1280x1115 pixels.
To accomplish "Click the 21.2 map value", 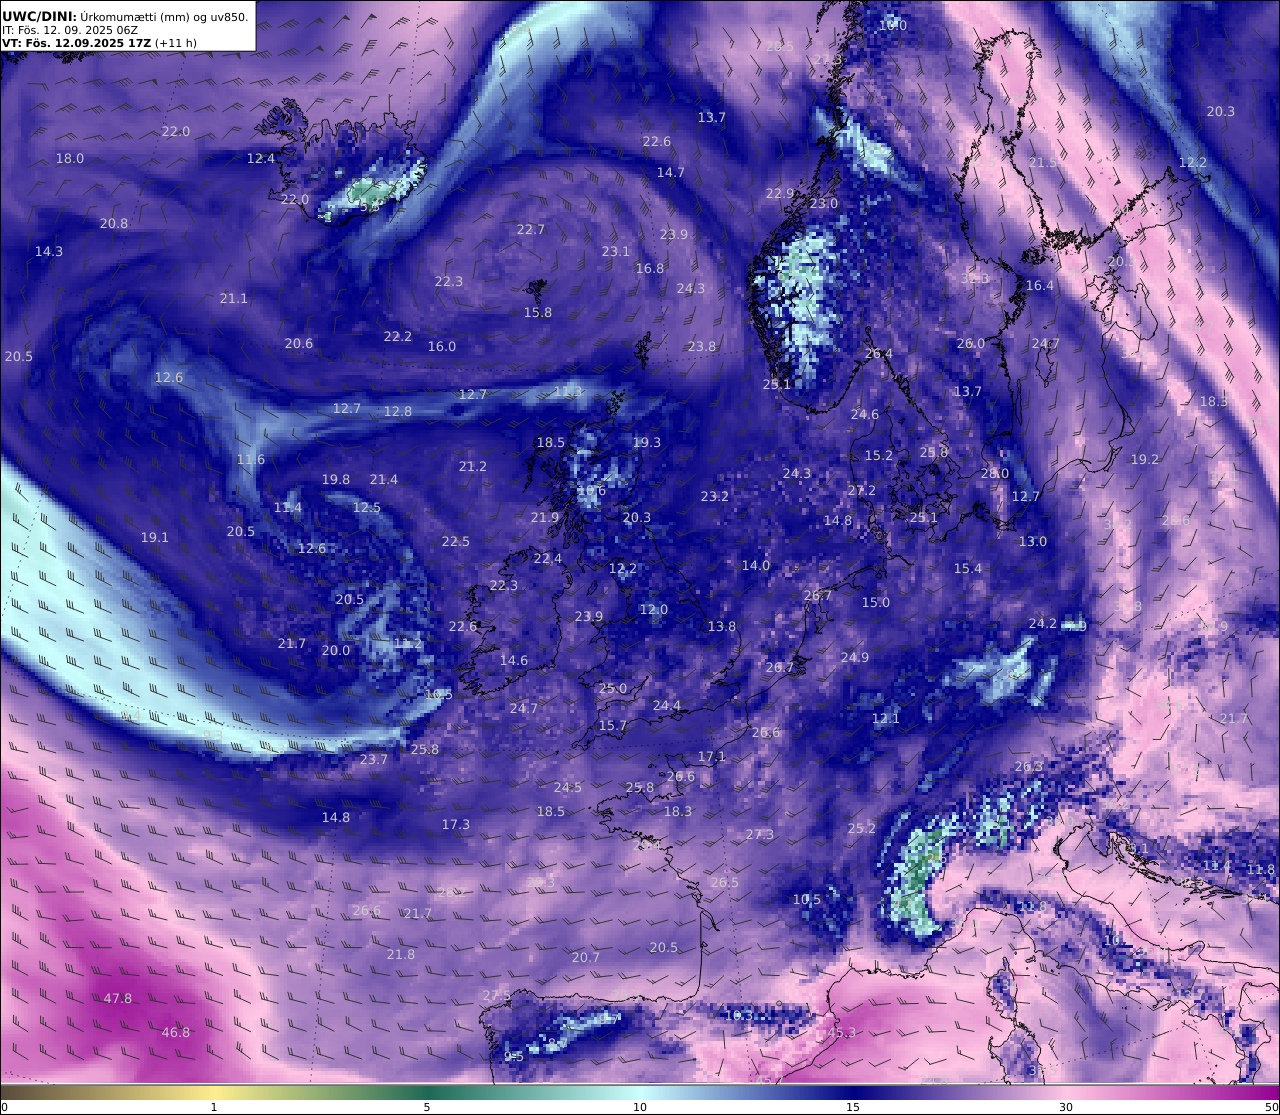I will point(473,467).
